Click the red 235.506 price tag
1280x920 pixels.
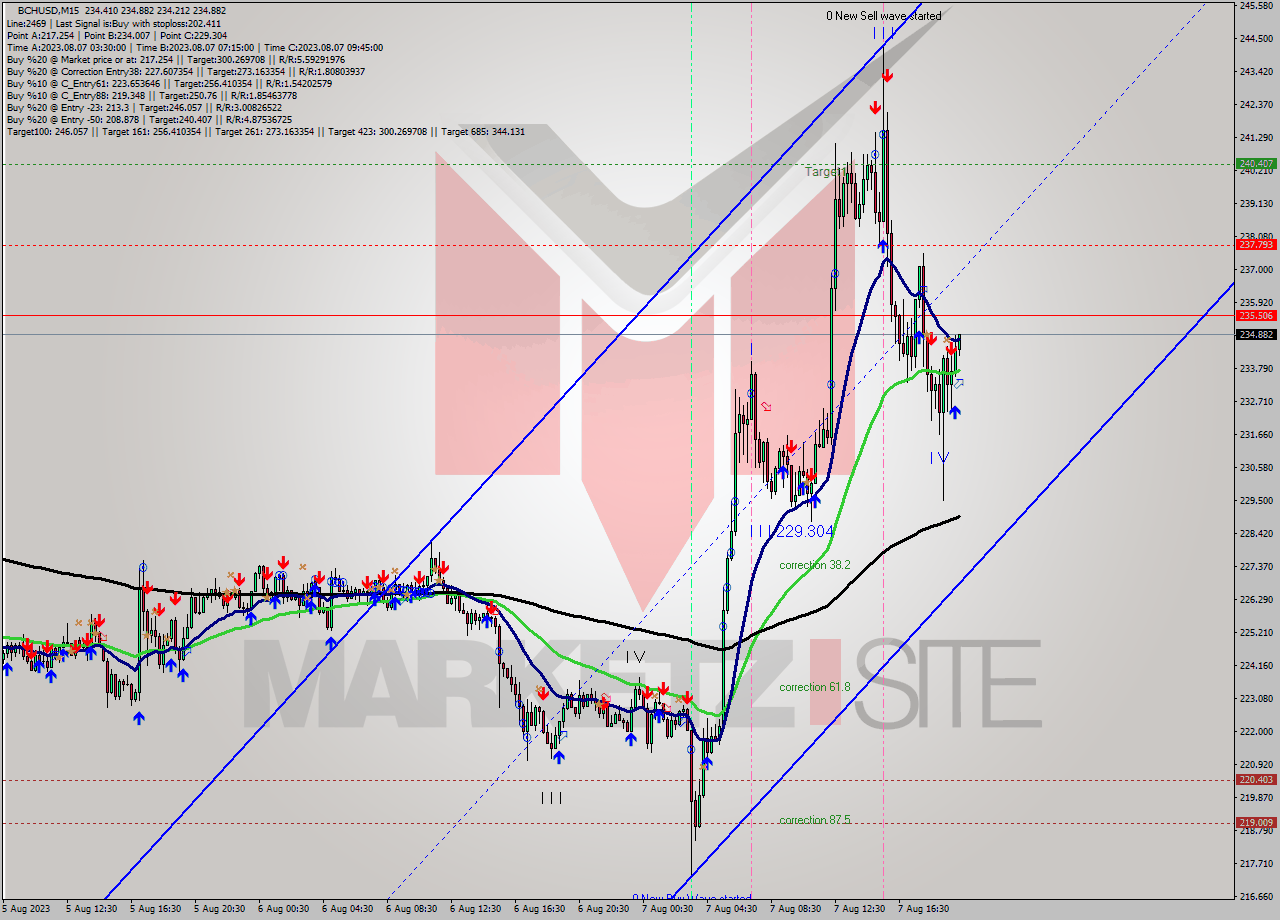pos(1256,315)
